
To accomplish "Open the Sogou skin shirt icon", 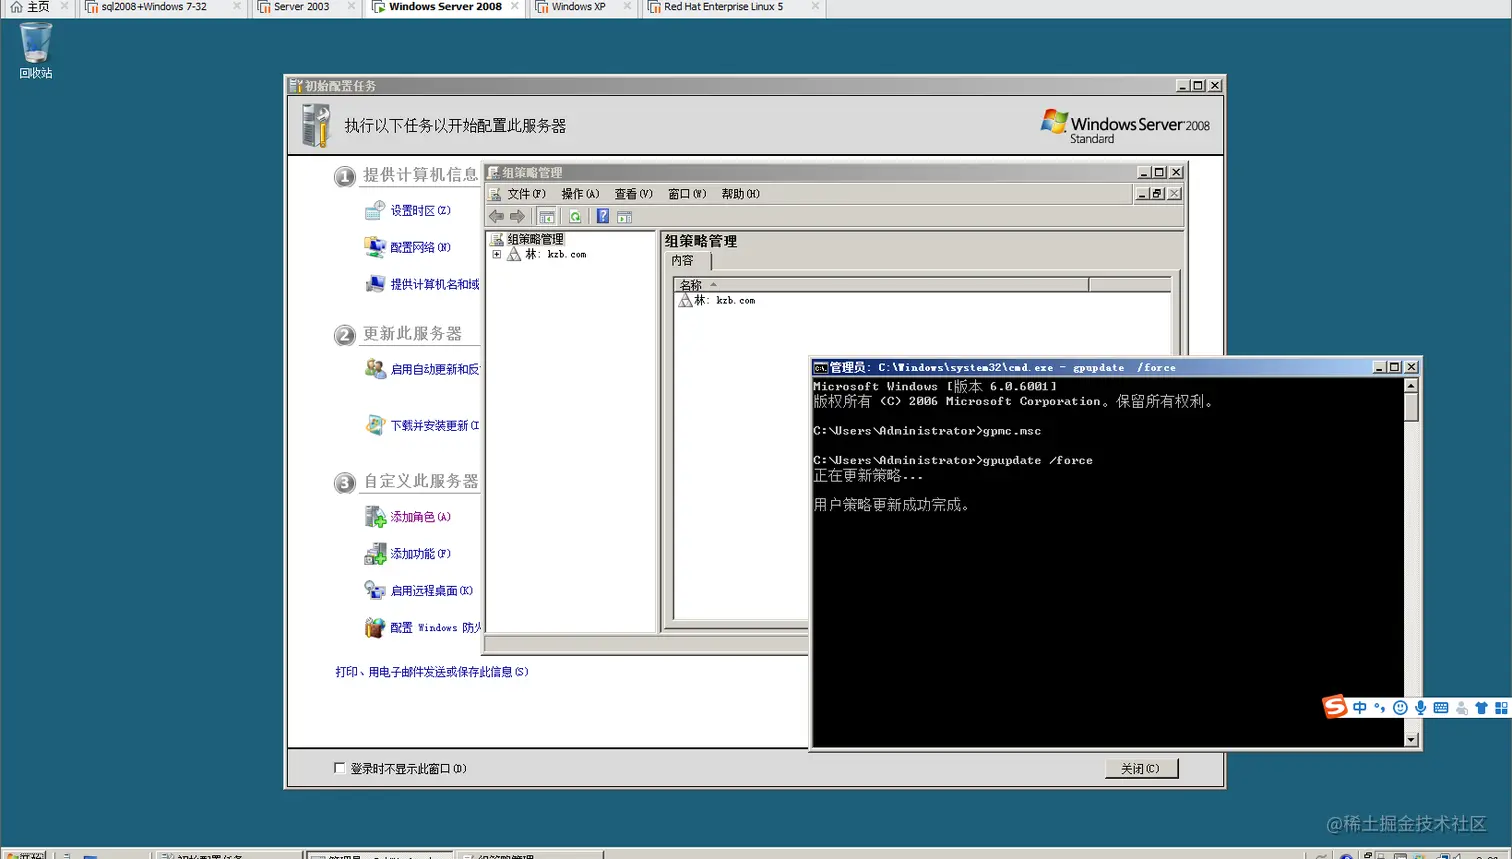I will tap(1482, 708).
